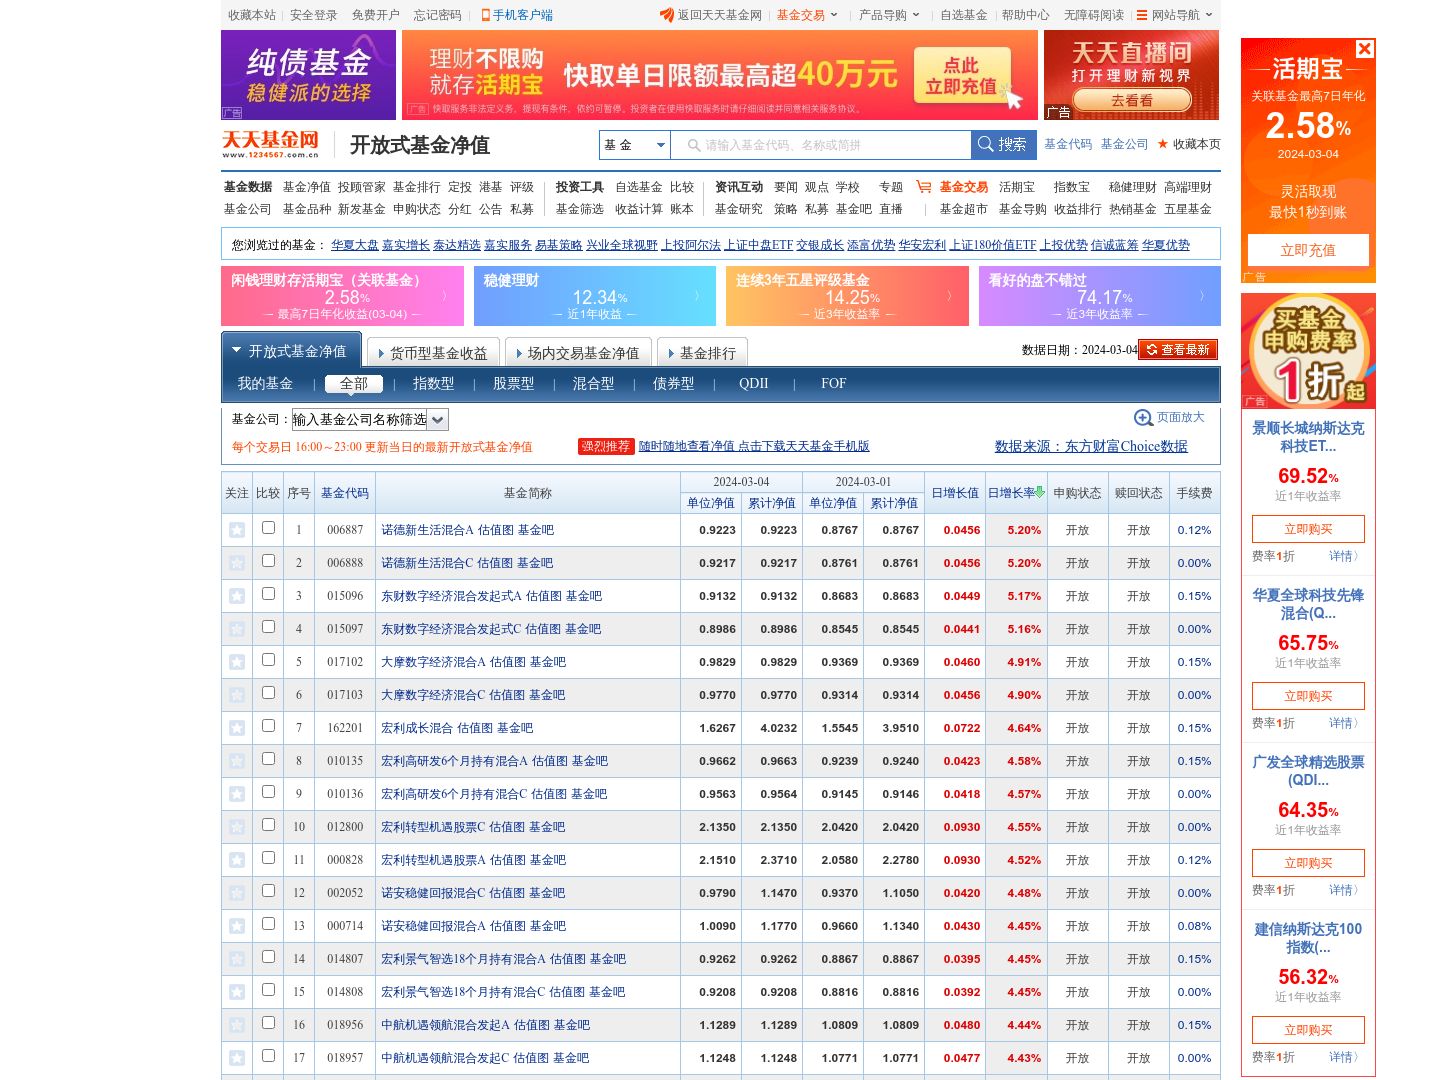The image size is (1440, 1080).
Task: Click the 返回天天基金网 logo icon in top bar
Action: [x=666, y=15]
